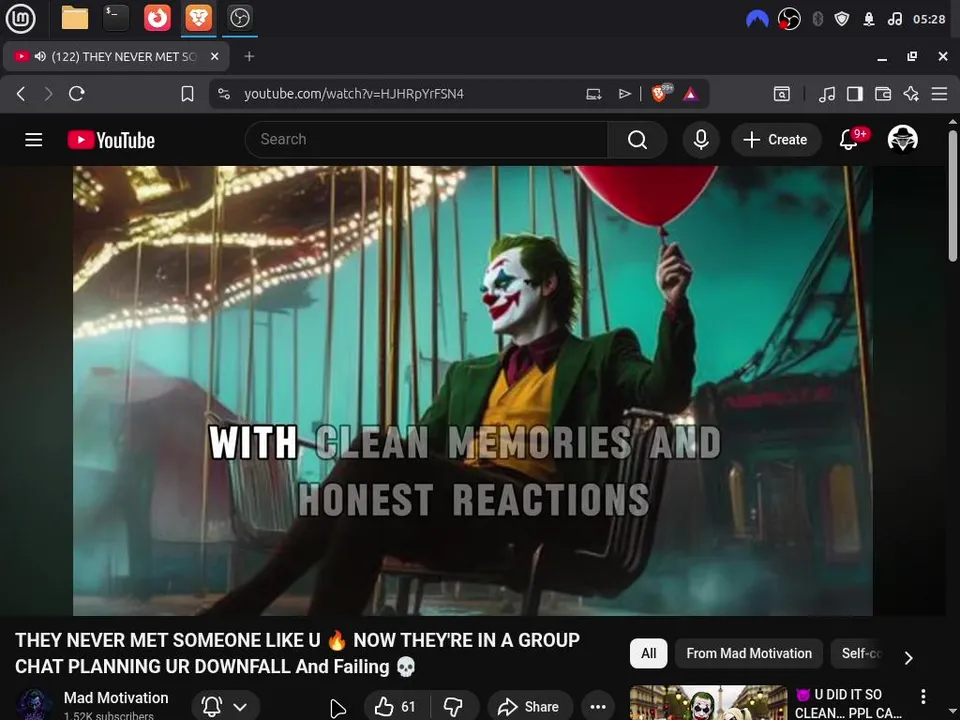This screenshot has height=720, width=960.
Task: Open a new browser tab
Action: [x=249, y=56]
